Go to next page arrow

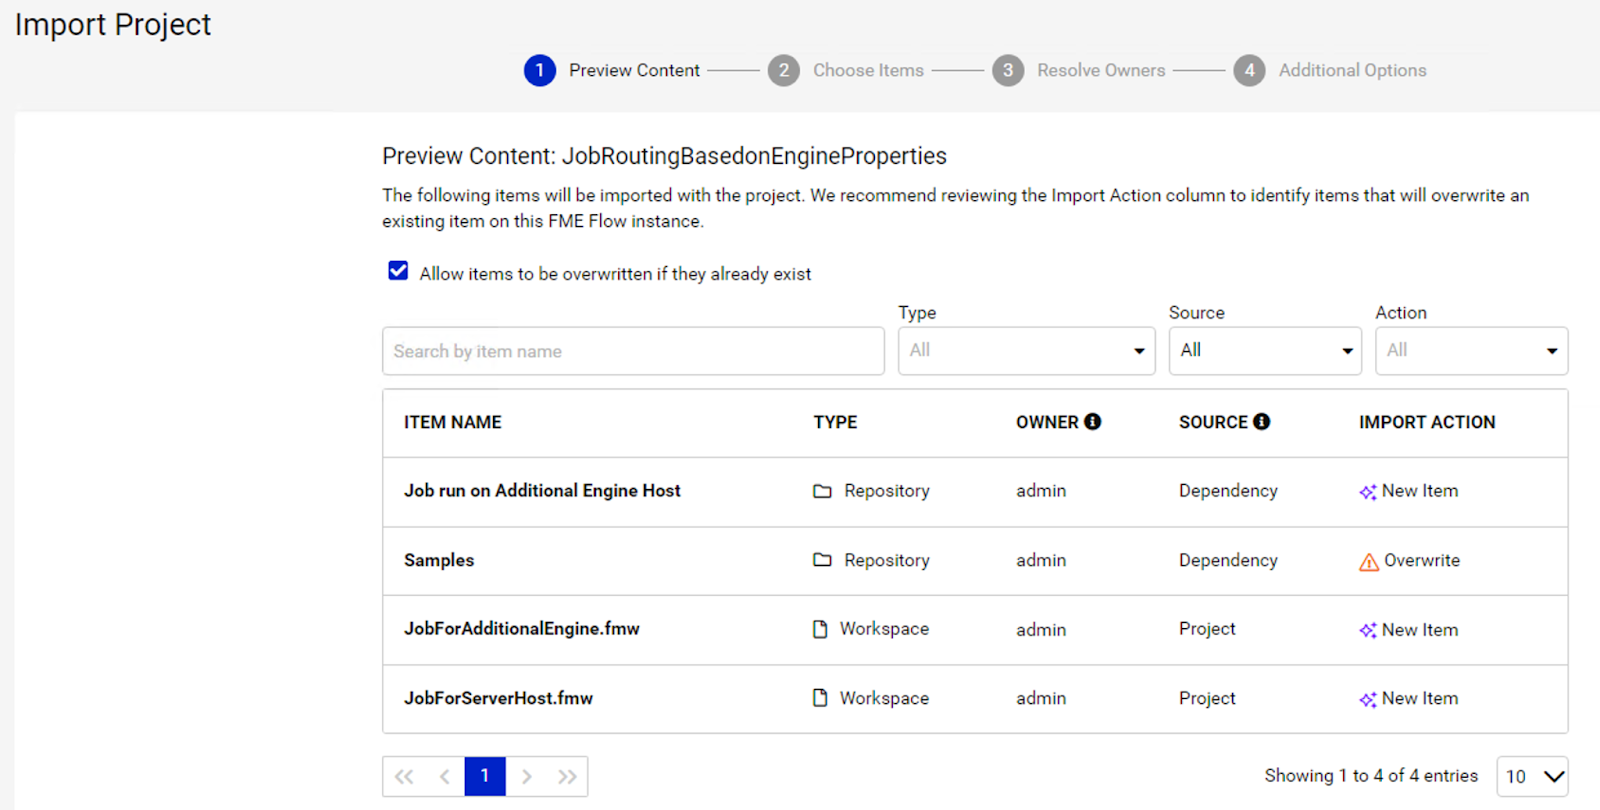526,776
